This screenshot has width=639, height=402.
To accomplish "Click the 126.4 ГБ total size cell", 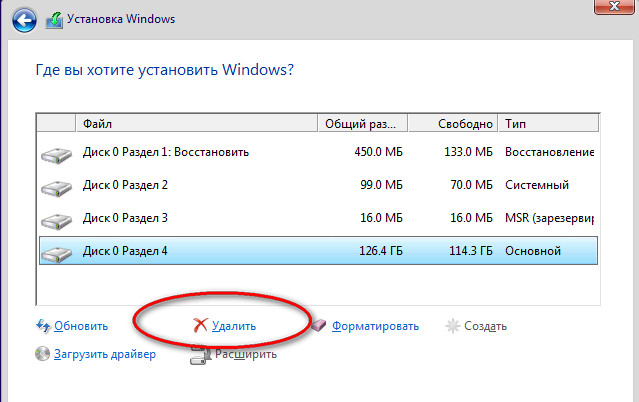I will coord(381,251).
